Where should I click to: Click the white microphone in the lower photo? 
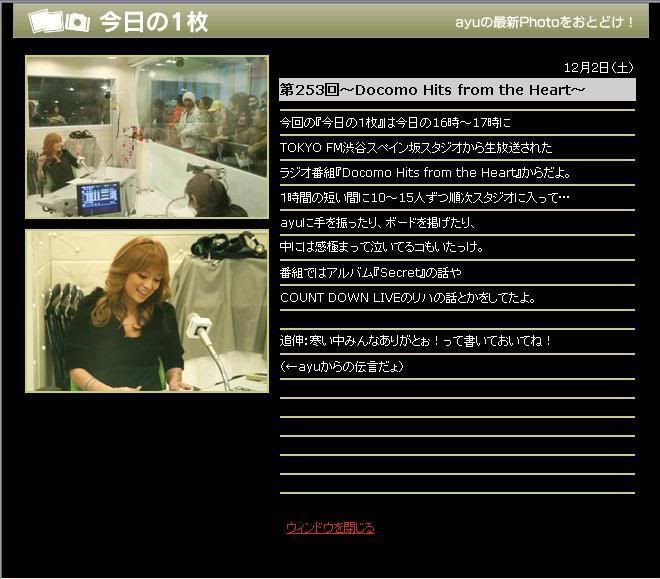coord(197,327)
